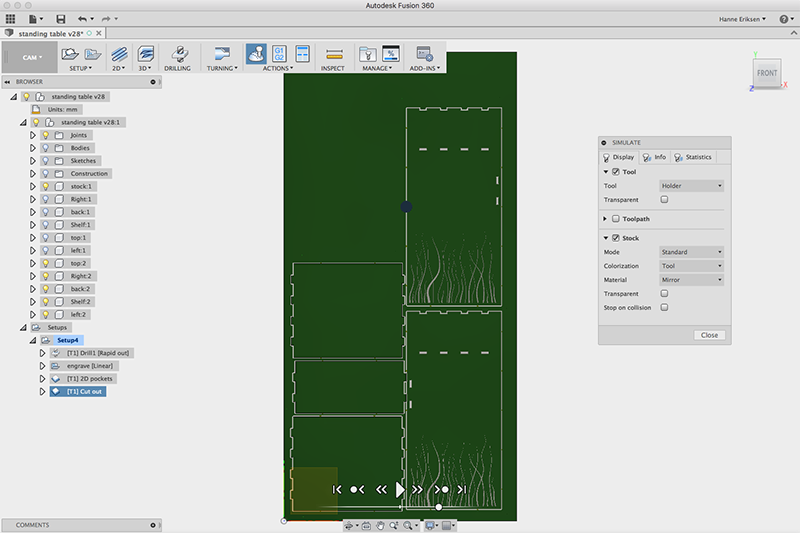Toggle visibility bulb for Joints folder
Screen dimensions: 800x533
click(x=45, y=135)
